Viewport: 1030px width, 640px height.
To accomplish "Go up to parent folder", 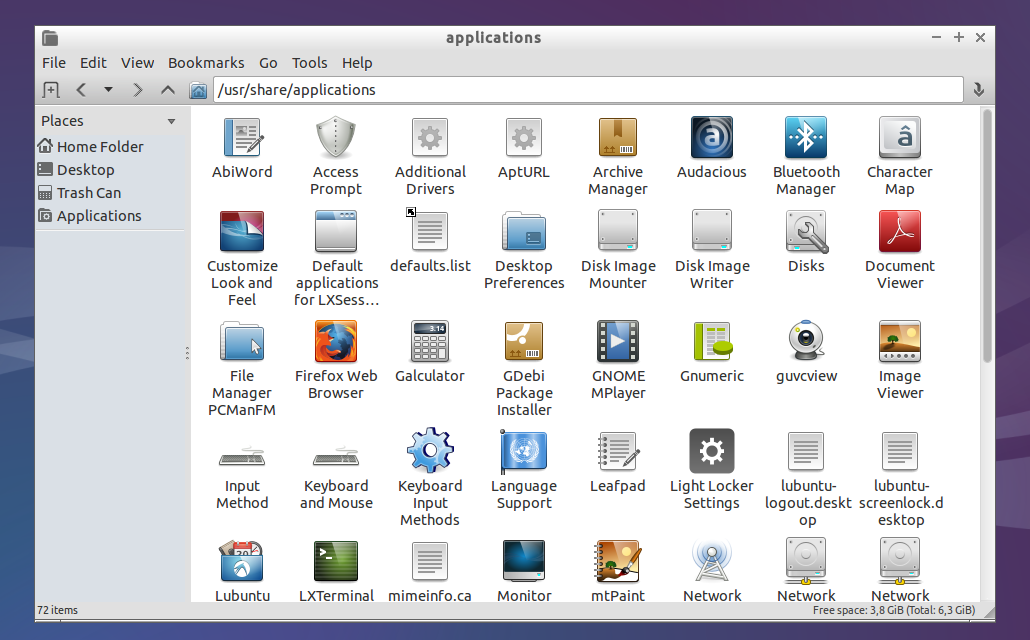I will click(x=168, y=89).
